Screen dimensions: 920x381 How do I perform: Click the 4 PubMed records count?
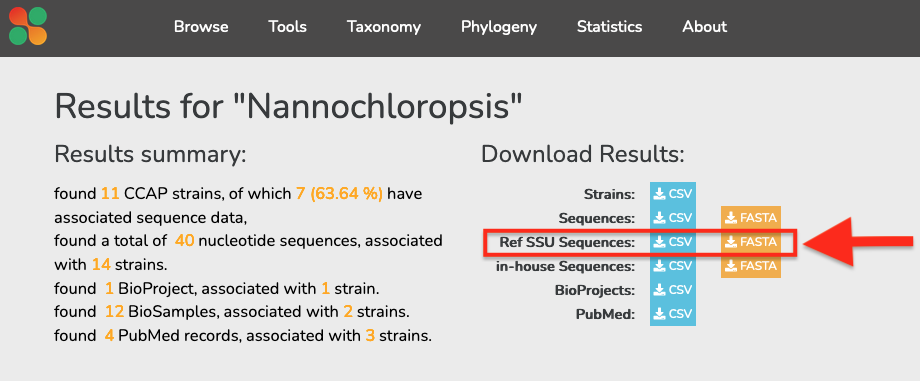click(109, 337)
